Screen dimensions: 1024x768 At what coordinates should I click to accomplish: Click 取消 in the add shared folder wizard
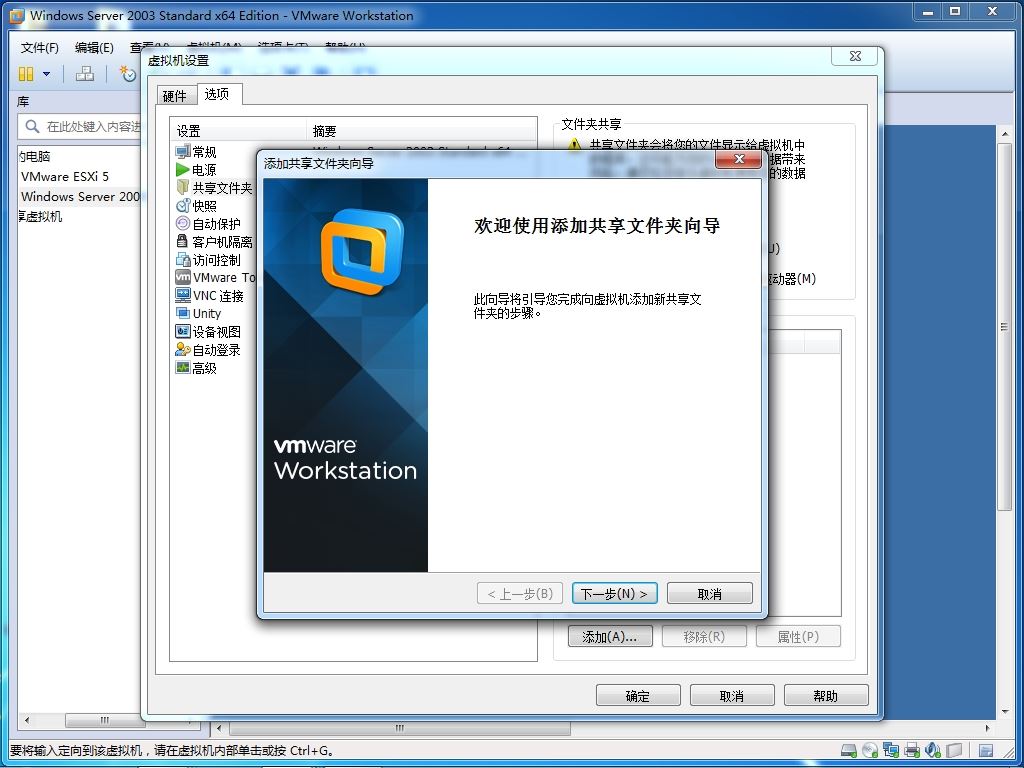pyautogui.click(x=710, y=594)
